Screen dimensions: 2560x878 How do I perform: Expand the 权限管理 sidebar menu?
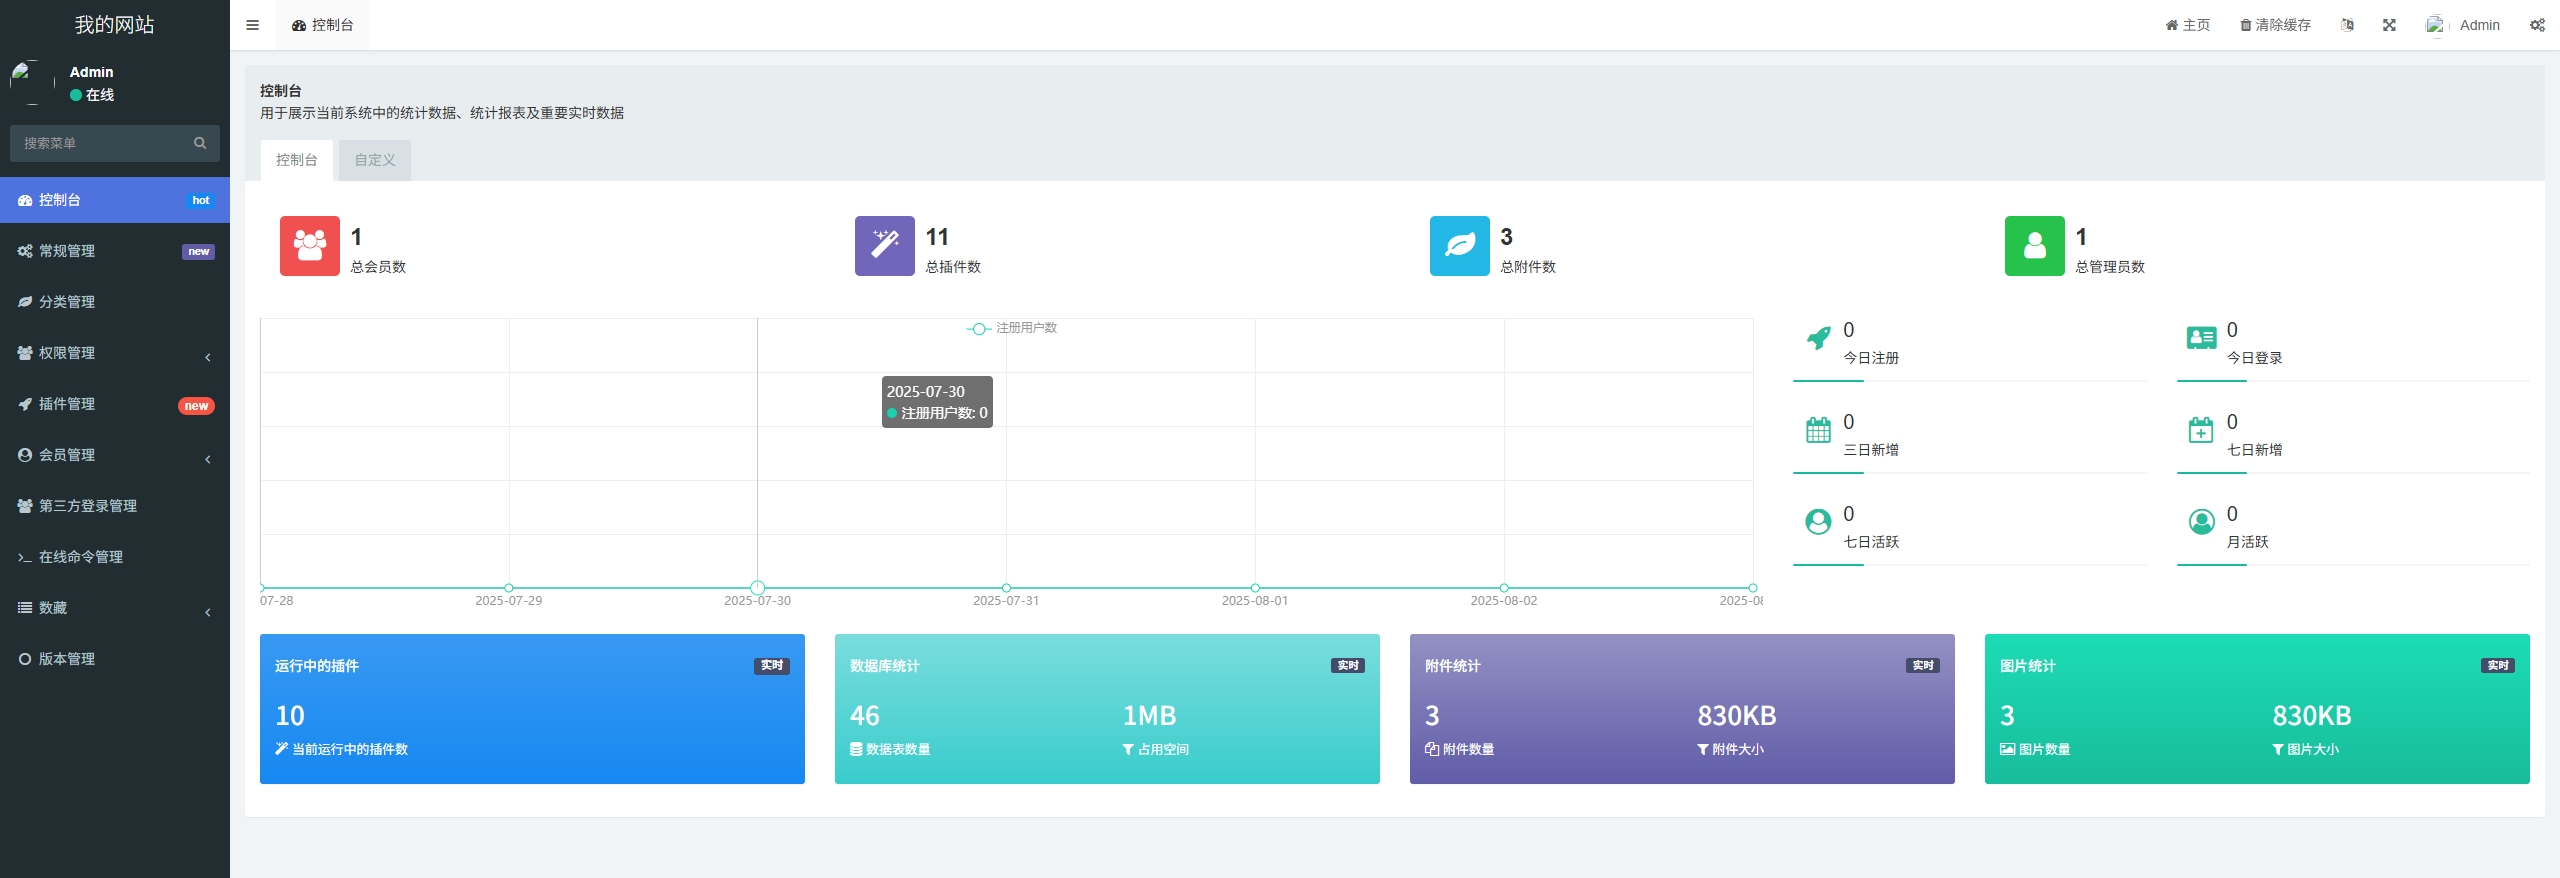(x=115, y=353)
